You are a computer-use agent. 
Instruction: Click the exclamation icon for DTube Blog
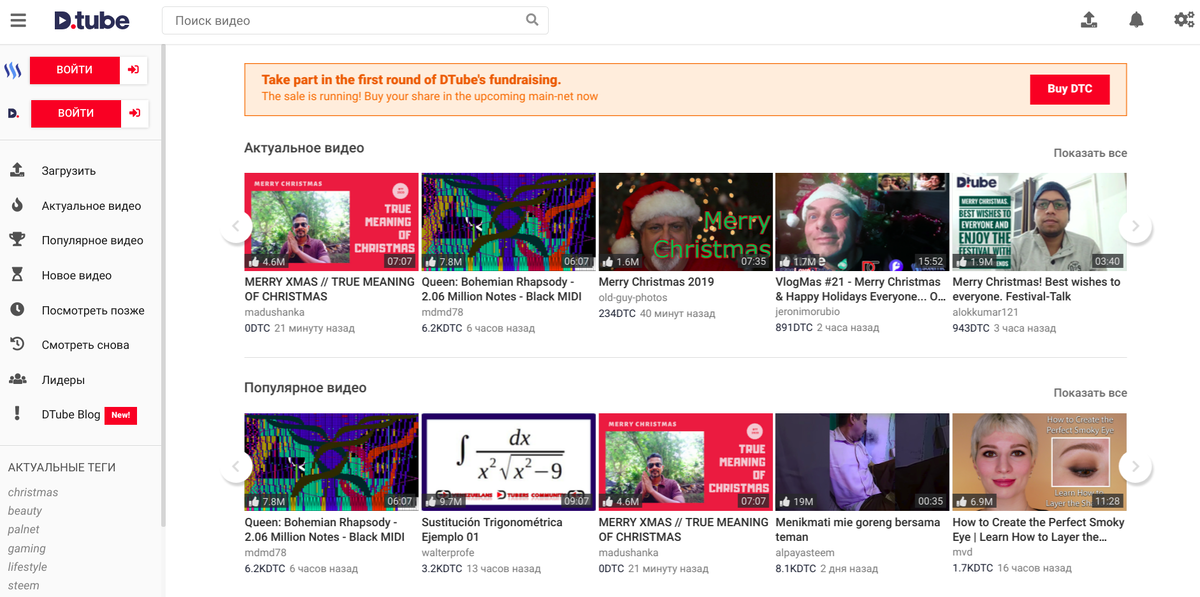click(x=17, y=414)
